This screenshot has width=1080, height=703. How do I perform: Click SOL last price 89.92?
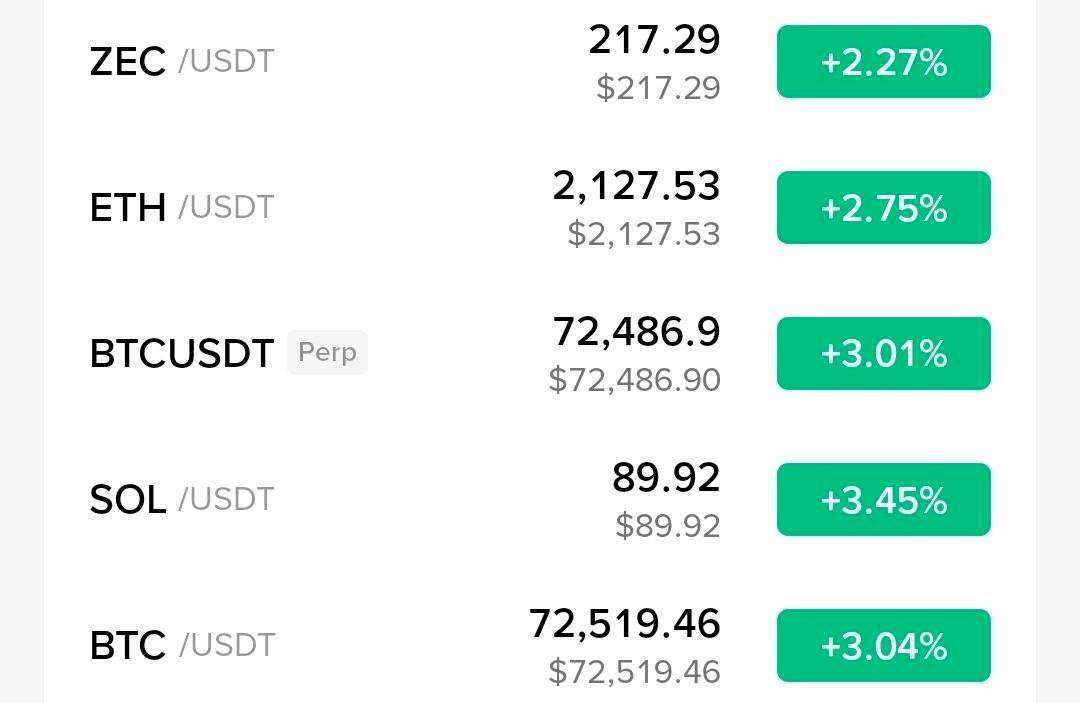(x=666, y=478)
